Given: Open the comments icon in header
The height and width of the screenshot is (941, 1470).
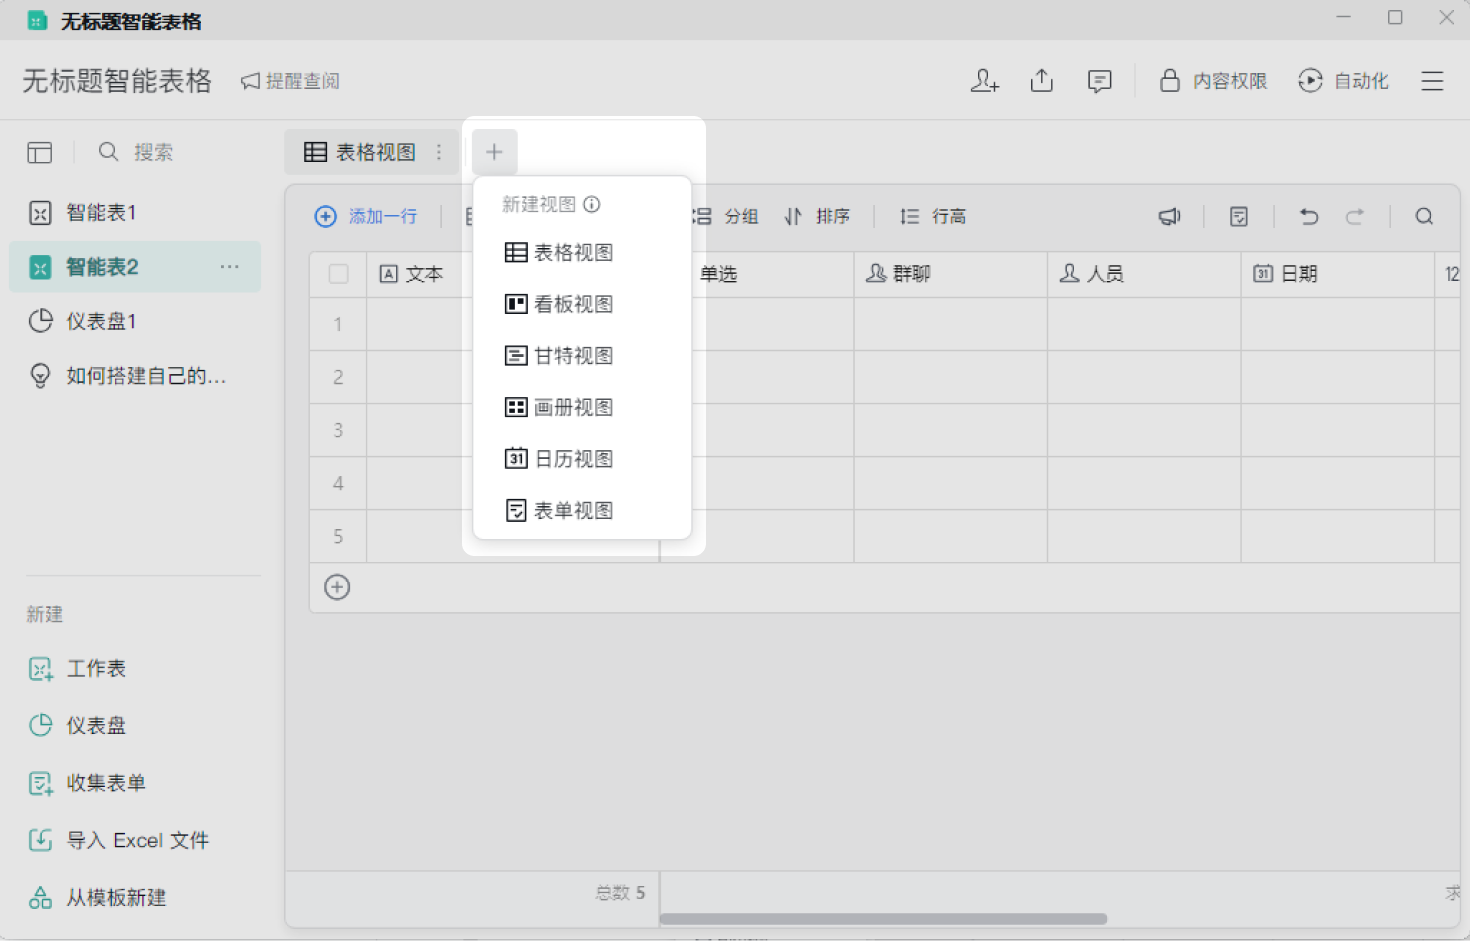Looking at the screenshot, I should (1099, 81).
